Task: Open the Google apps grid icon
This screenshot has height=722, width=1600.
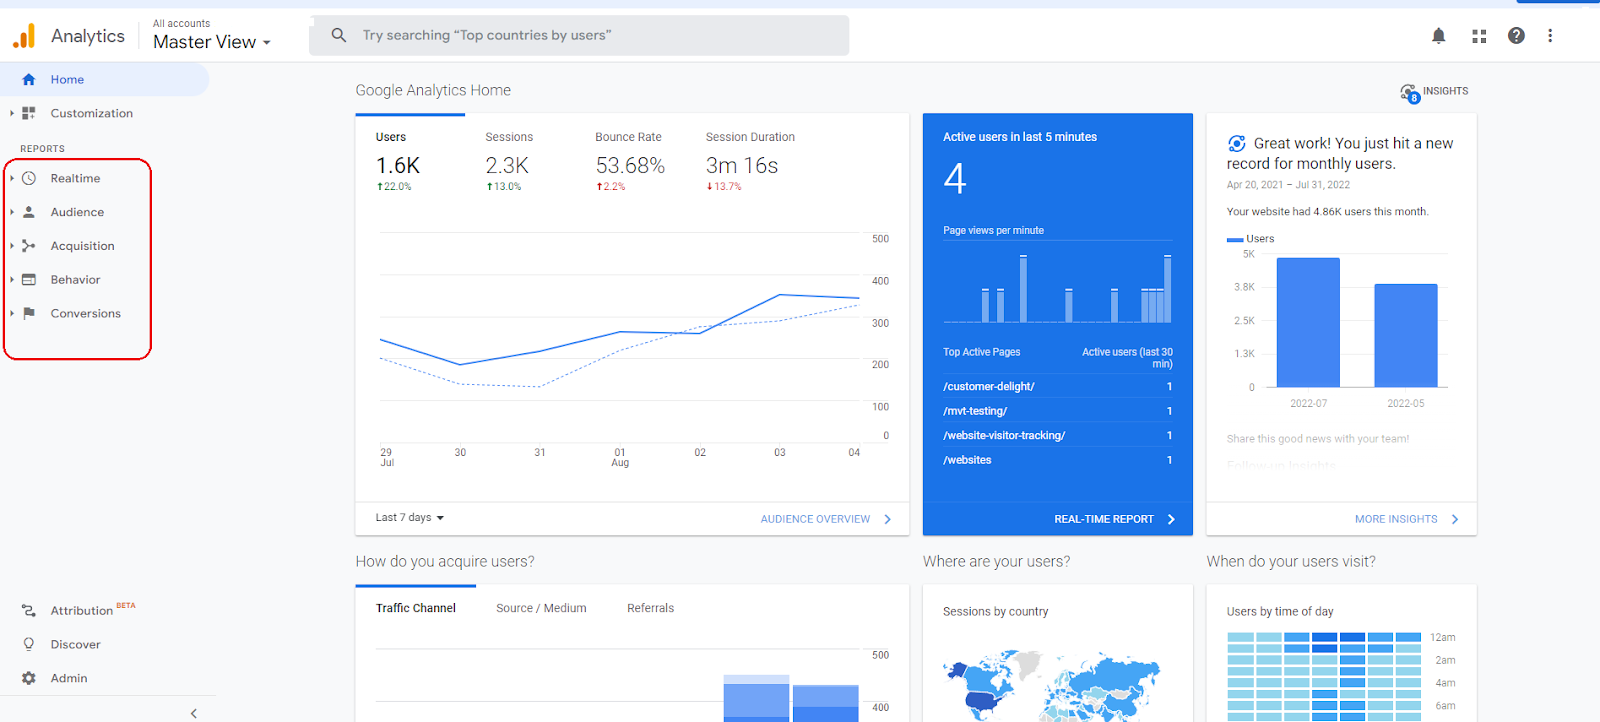Action: point(1479,36)
